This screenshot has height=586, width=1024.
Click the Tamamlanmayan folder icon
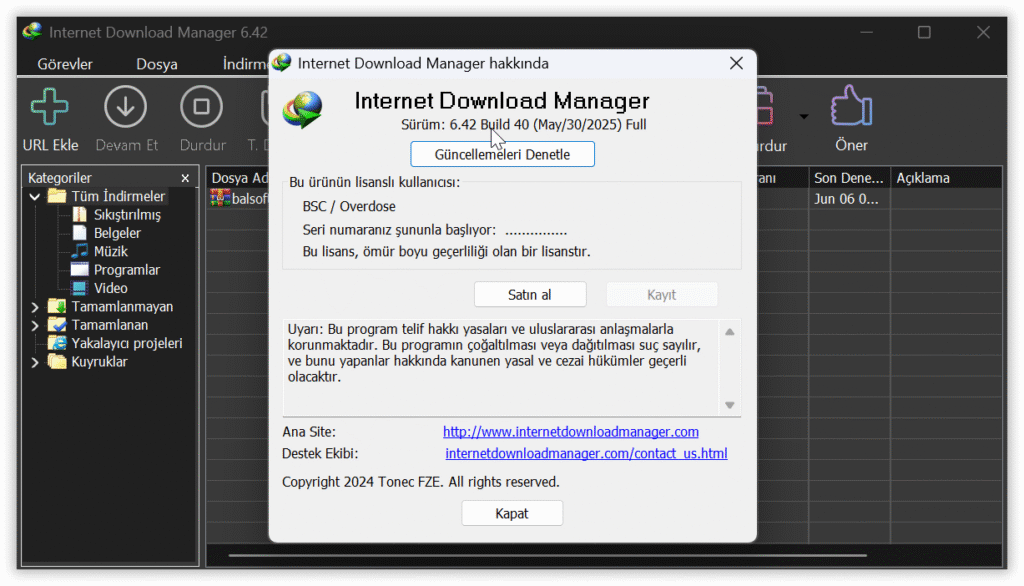click(57, 306)
